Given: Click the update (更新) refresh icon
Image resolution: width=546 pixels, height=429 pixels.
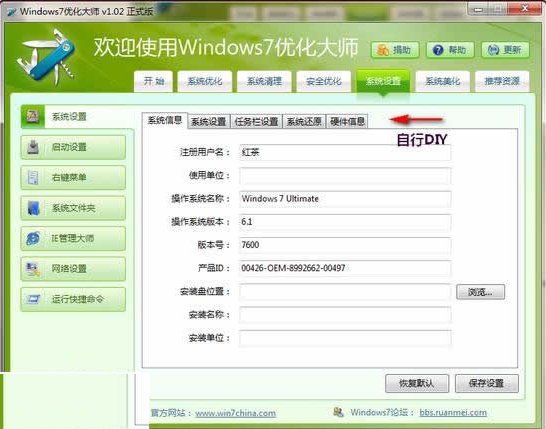Looking at the screenshot, I should click(493, 50).
